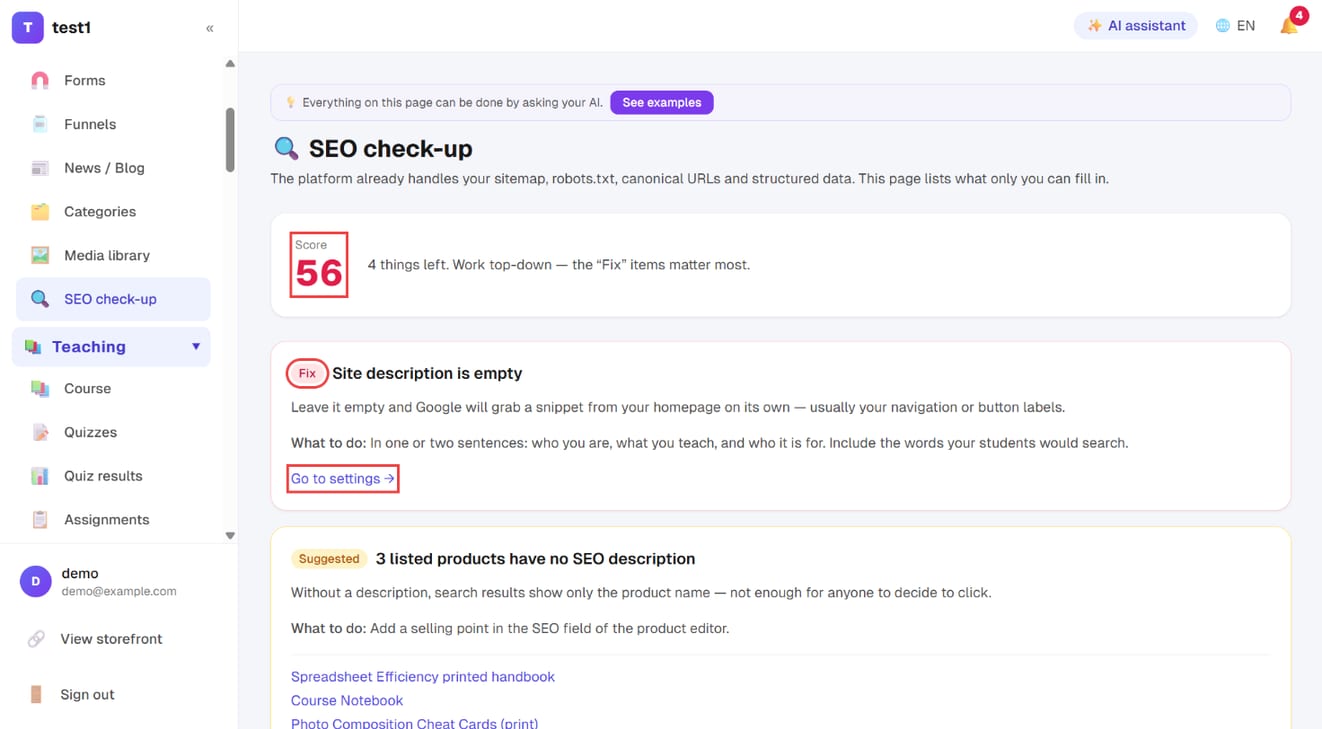This screenshot has height=729, width=1322.
Task: Collapse the Teaching section arrow
Action: click(x=196, y=347)
